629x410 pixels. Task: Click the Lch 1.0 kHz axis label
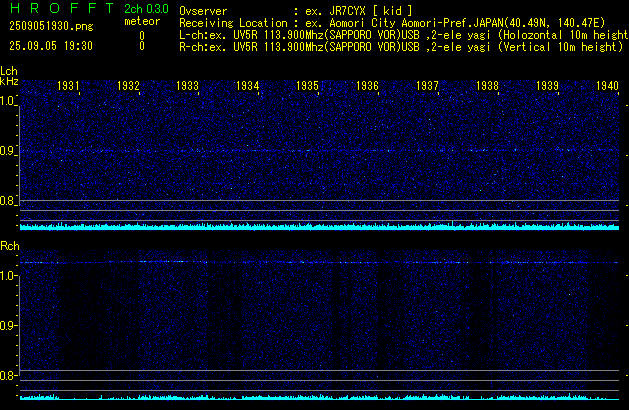pyautogui.click(x=7, y=101)
